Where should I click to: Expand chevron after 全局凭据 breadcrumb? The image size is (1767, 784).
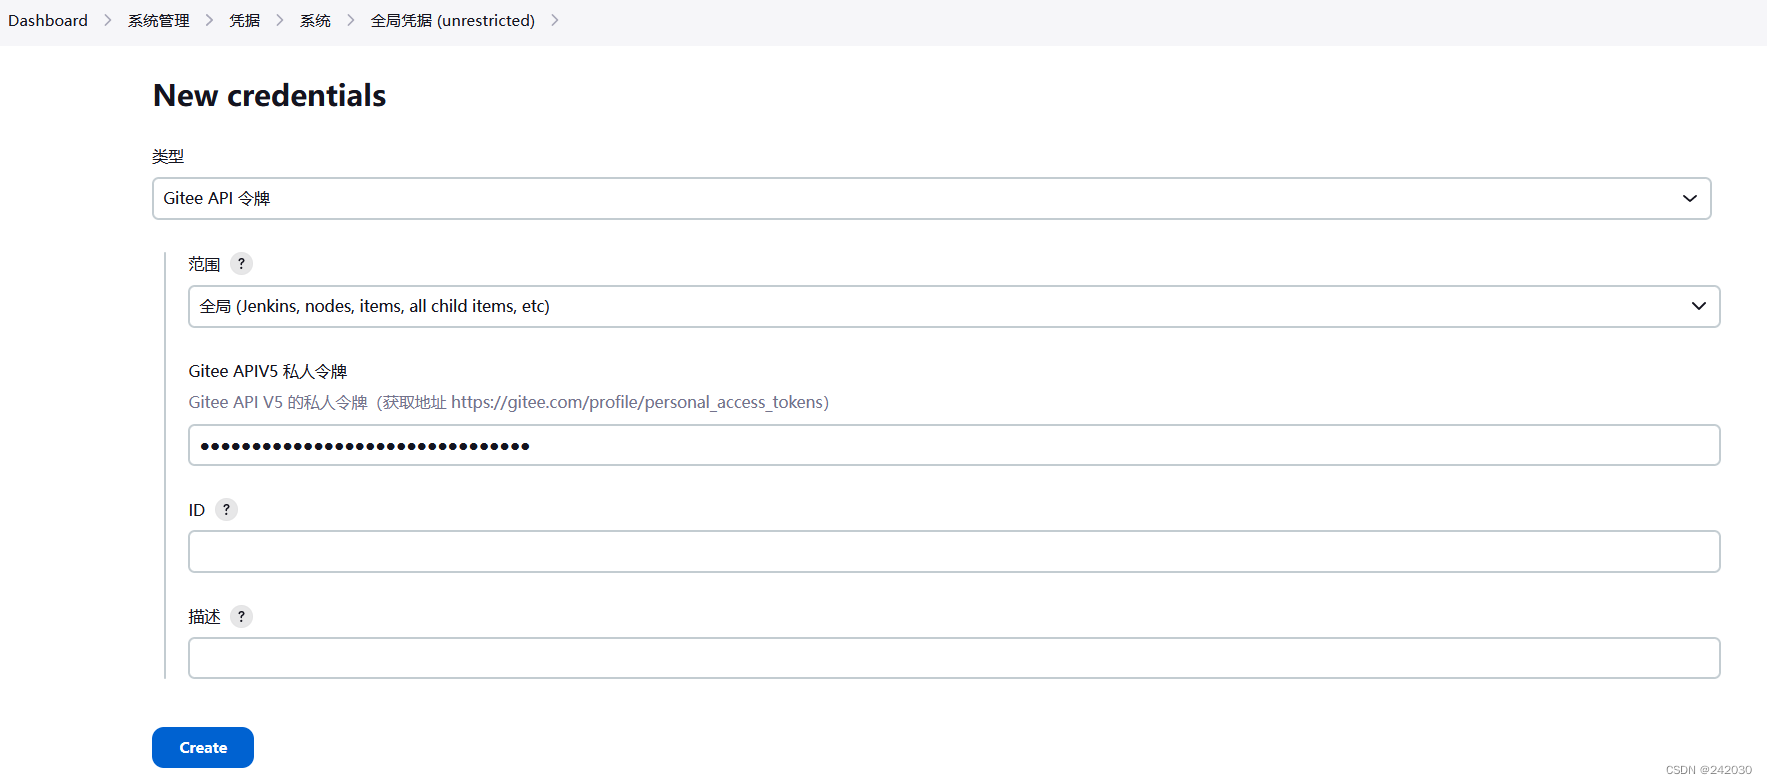(555, 20)
